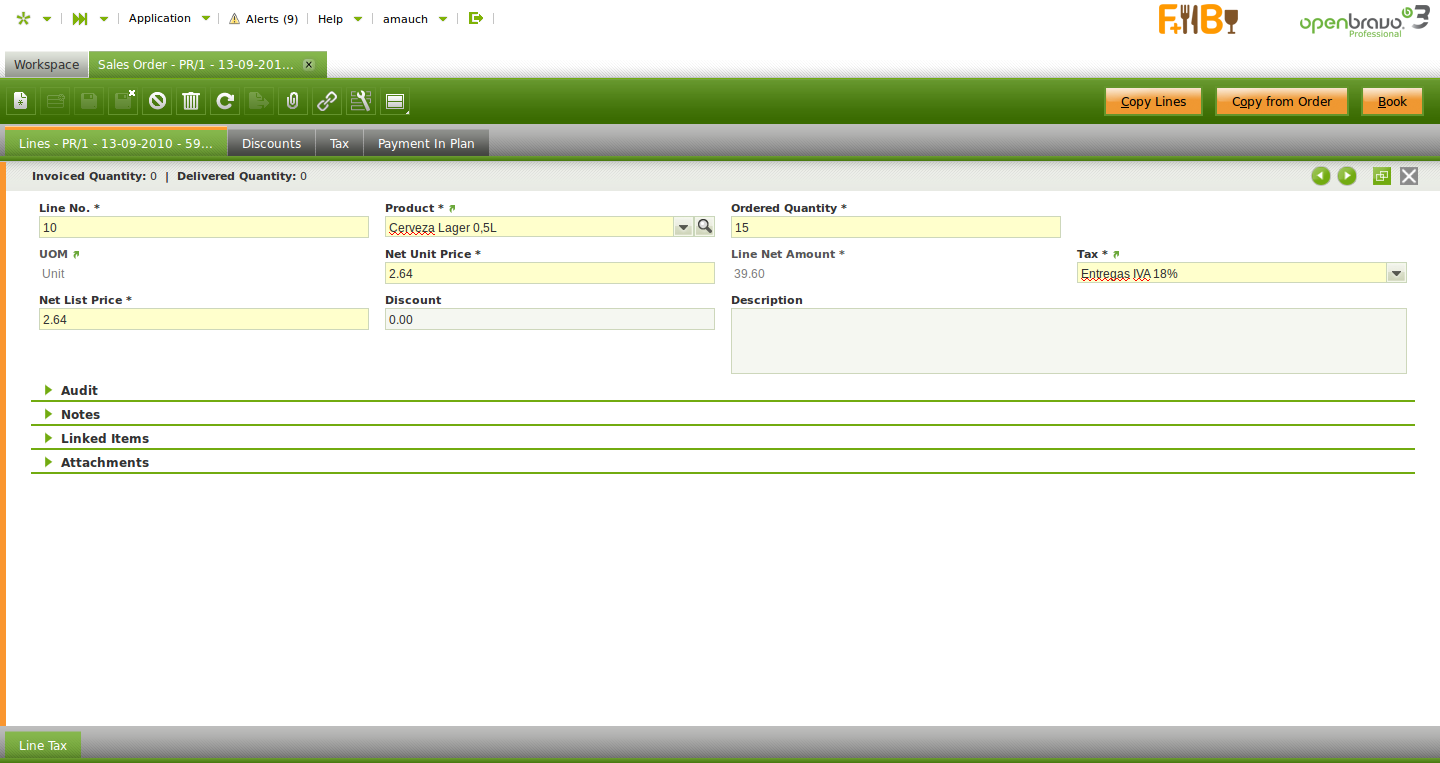Go to next record arrow
This screenshot has width=1440, height=763.
click(x=1347, y=176)
